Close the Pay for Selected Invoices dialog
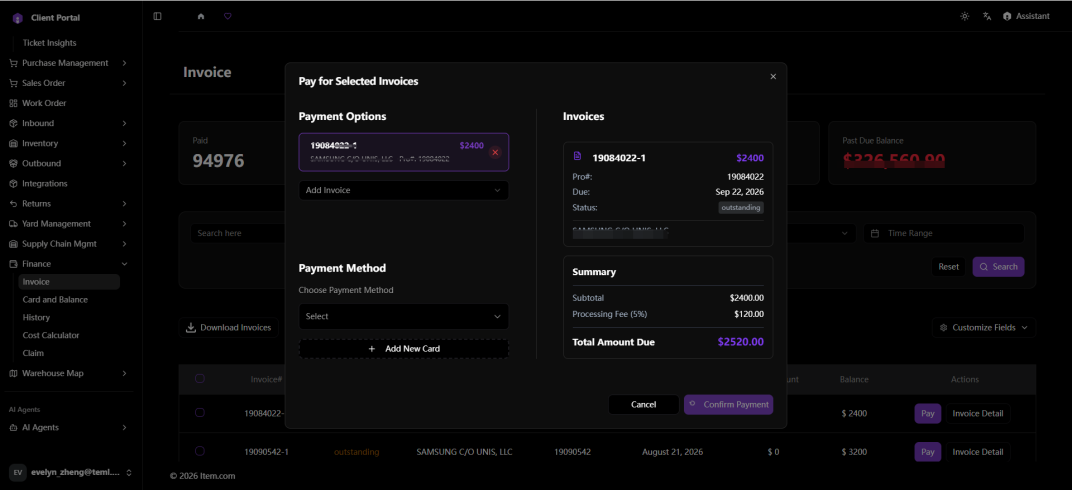 tap(773, 77)
